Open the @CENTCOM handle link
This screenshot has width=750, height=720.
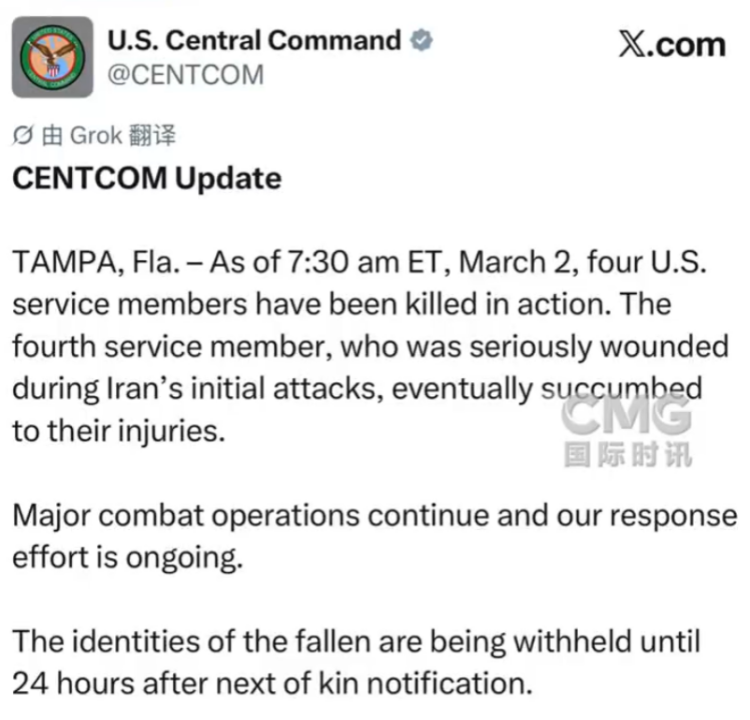[x=185, y=75]
